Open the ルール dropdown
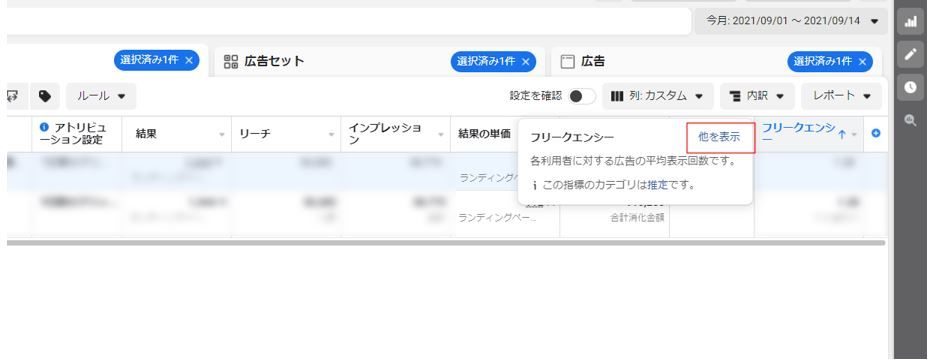928x360 pixels. tap(101, 96)
